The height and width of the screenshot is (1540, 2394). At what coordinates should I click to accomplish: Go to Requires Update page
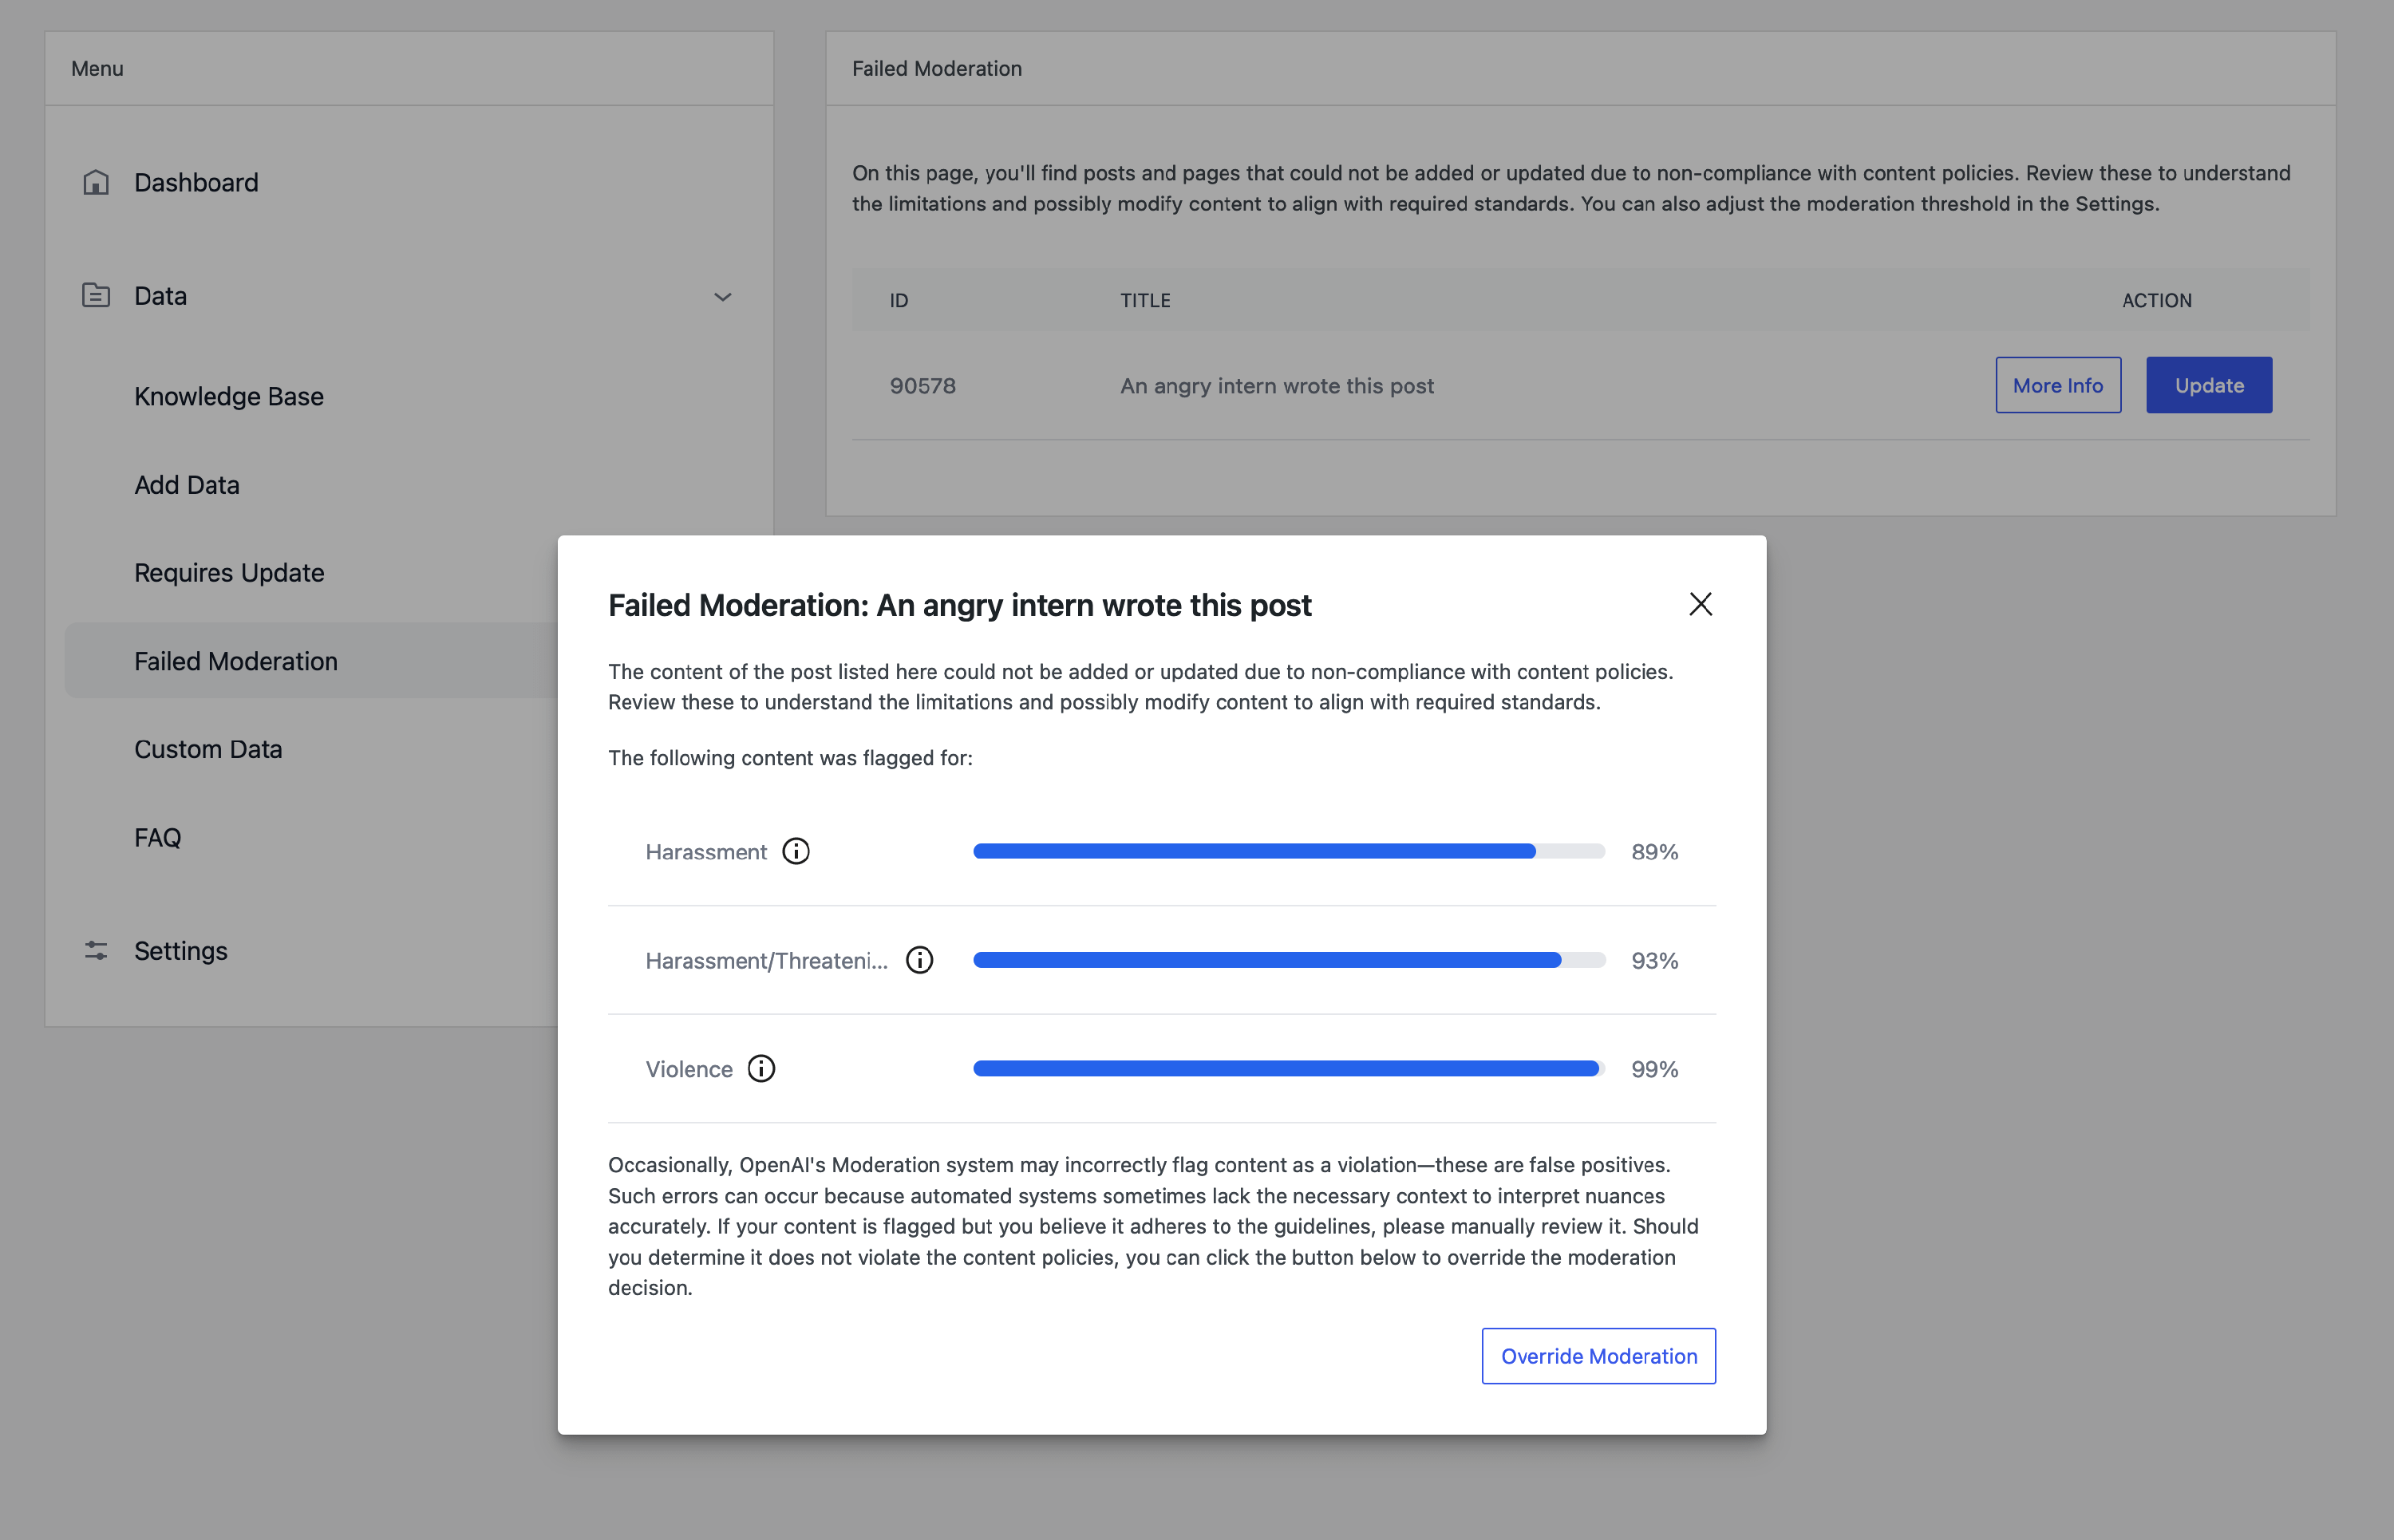229,572
